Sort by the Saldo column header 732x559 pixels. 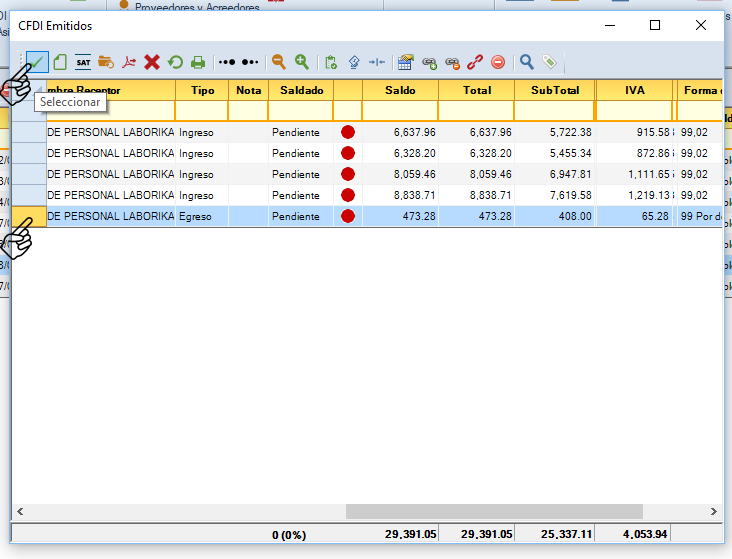(x=400, y=90)
